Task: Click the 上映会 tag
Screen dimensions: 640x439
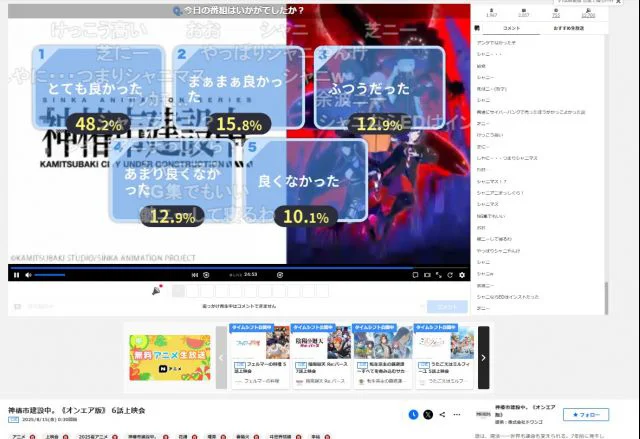Action: [x=51, y=437]
